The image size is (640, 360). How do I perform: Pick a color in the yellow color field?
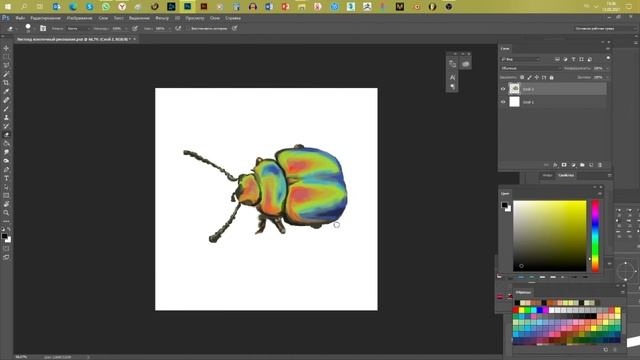click(x=549, y=236)
